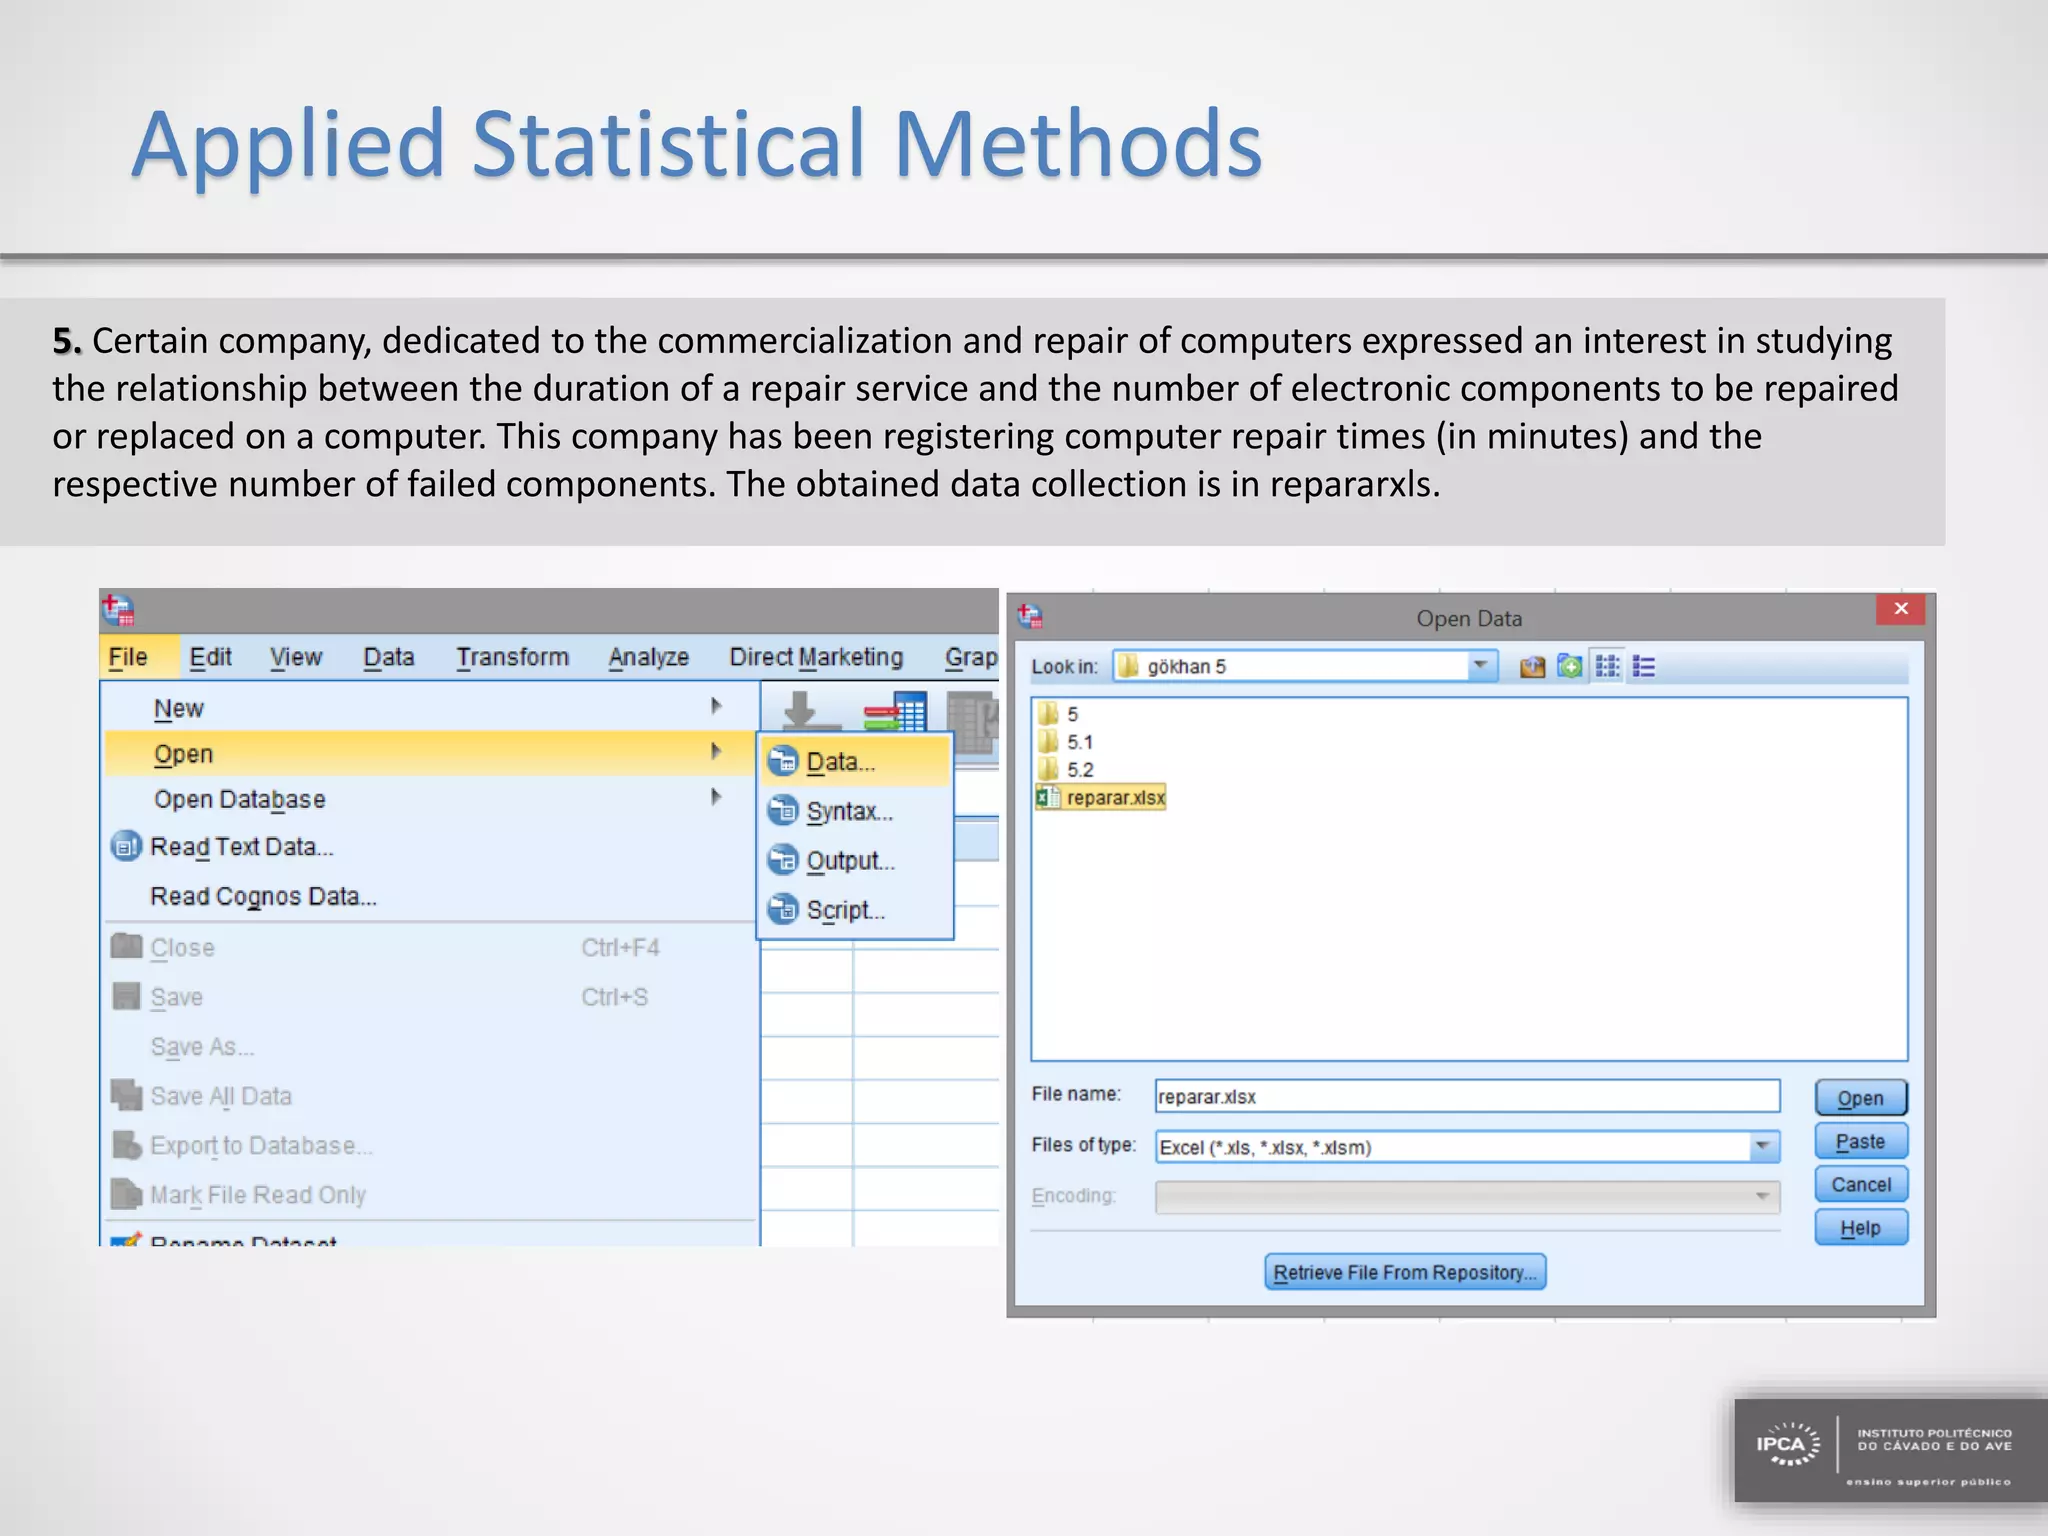Image resolution: width=2048 pixels, height=1536 pixels.
Task: Click the Help button
Action: [1861, 1228]
